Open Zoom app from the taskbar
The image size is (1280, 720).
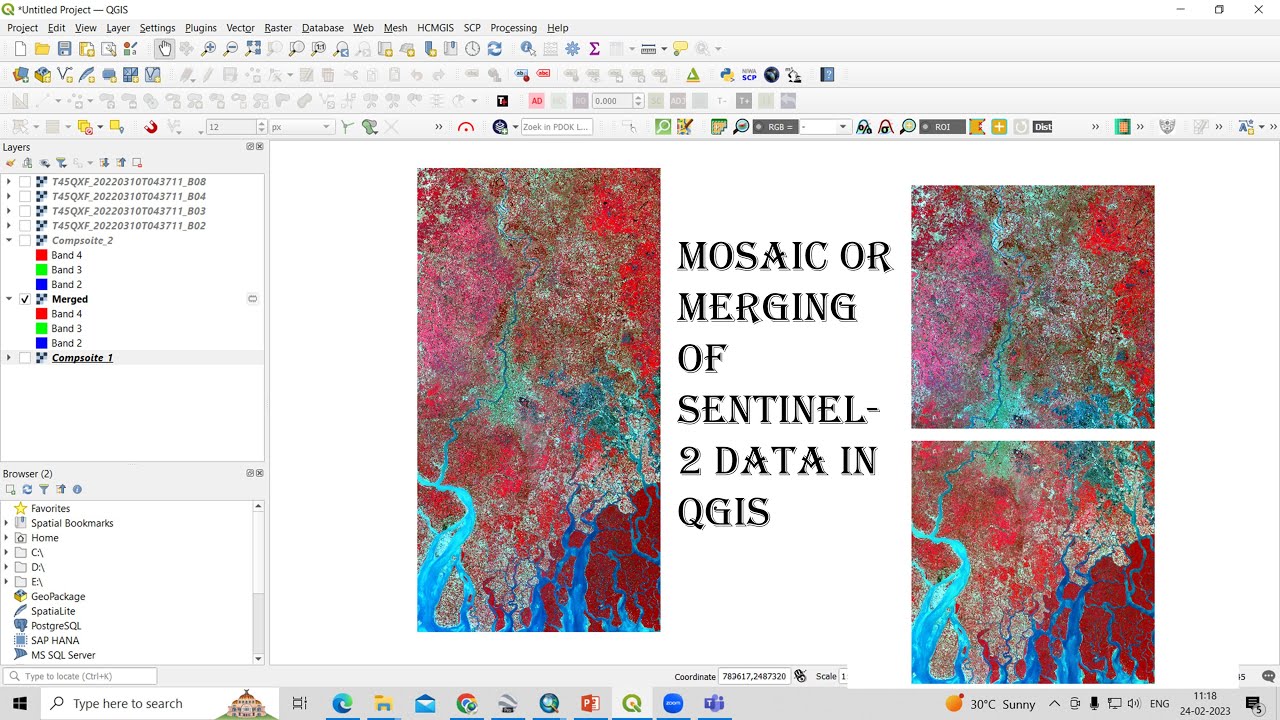(672, 703)
